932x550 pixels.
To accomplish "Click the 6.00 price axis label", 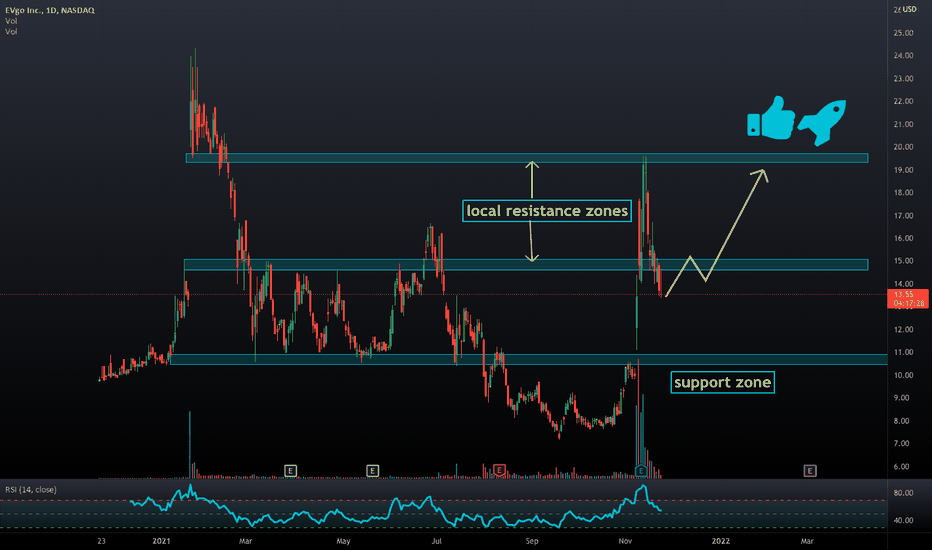I will 903,466.
